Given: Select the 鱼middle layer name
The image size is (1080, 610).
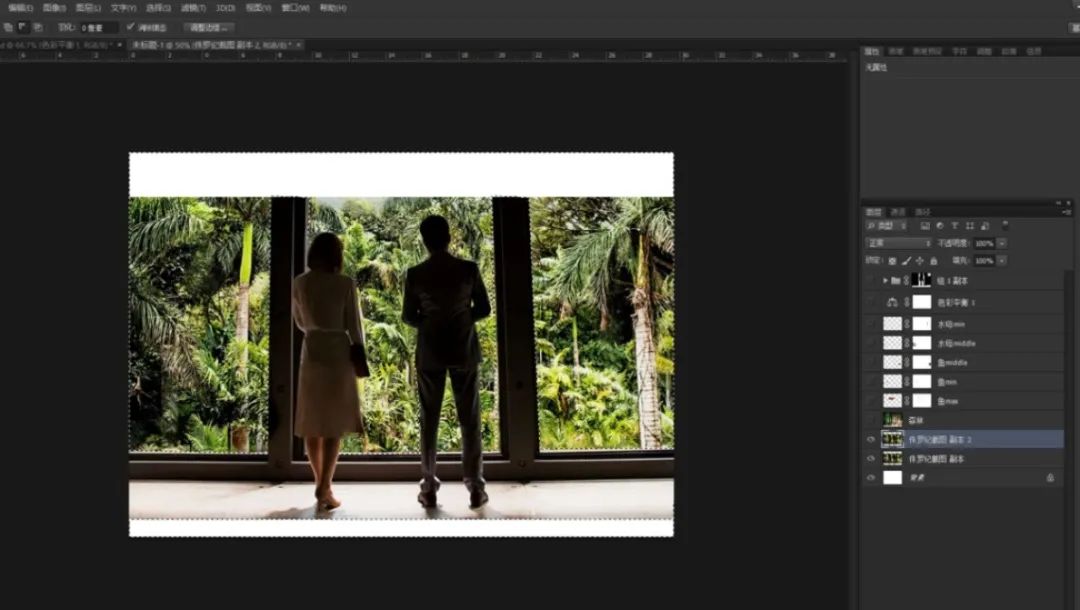Looking at the screenshot, I should (953, 362).
